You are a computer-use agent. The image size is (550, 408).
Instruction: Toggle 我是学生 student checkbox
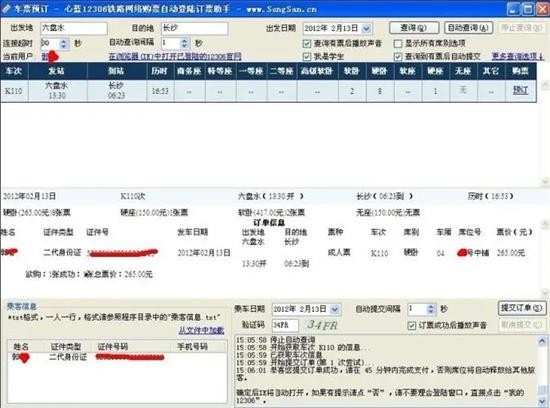click(x=307, y=56)
